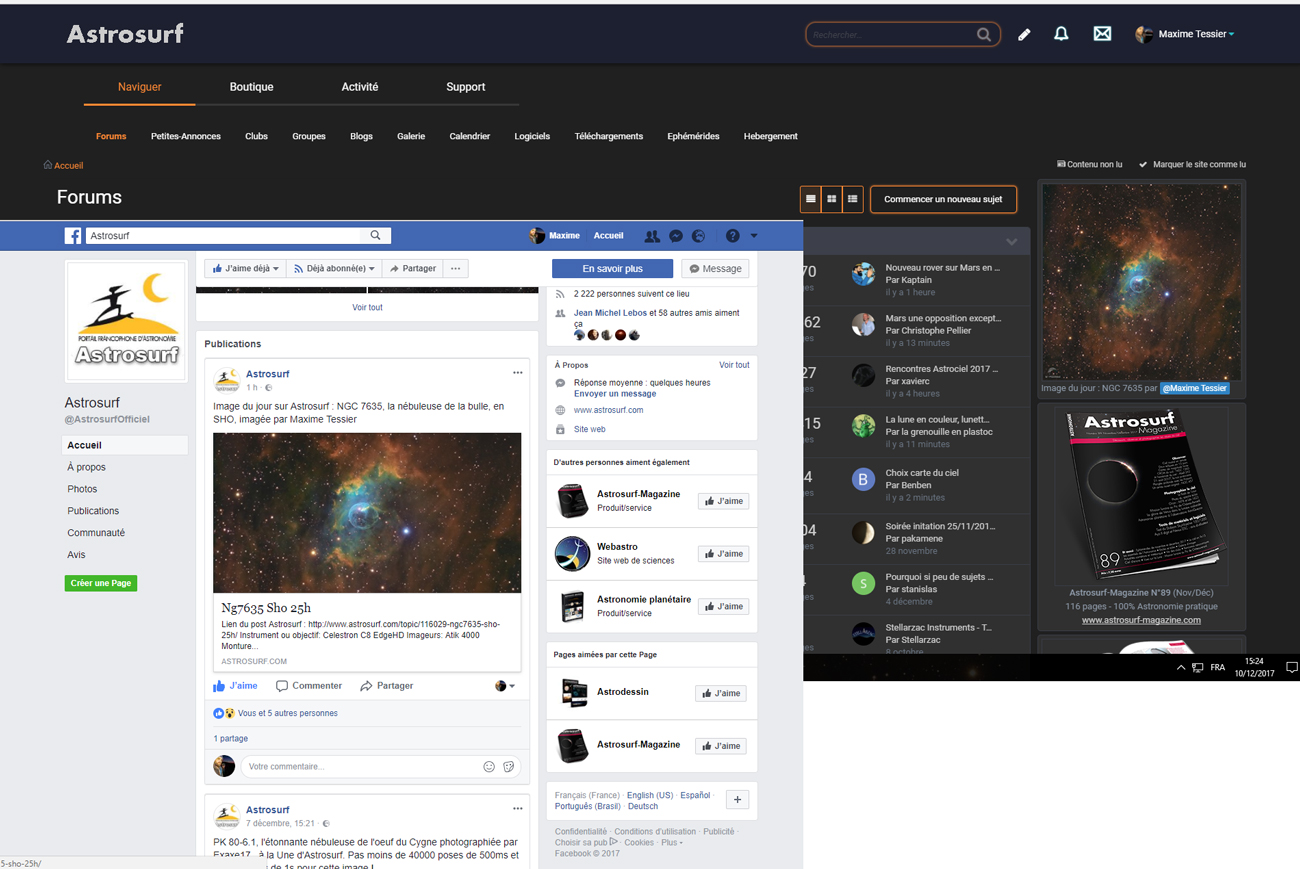Open Facebook Messenger icon in blue bar
This screenshot has width=1300, height=869.
[676, 236]
